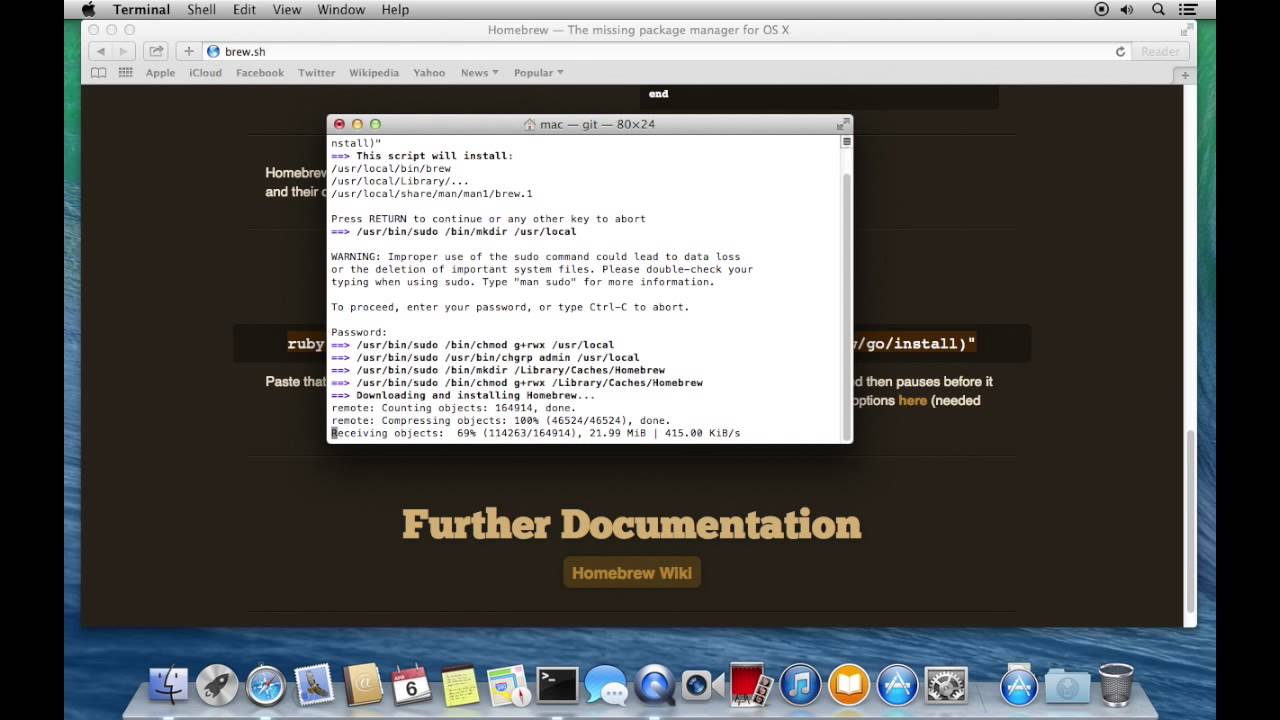This screenshot has height=720, width=1280.
Task: Click 'Further Documentation' heading
Action: click(631, 524)
